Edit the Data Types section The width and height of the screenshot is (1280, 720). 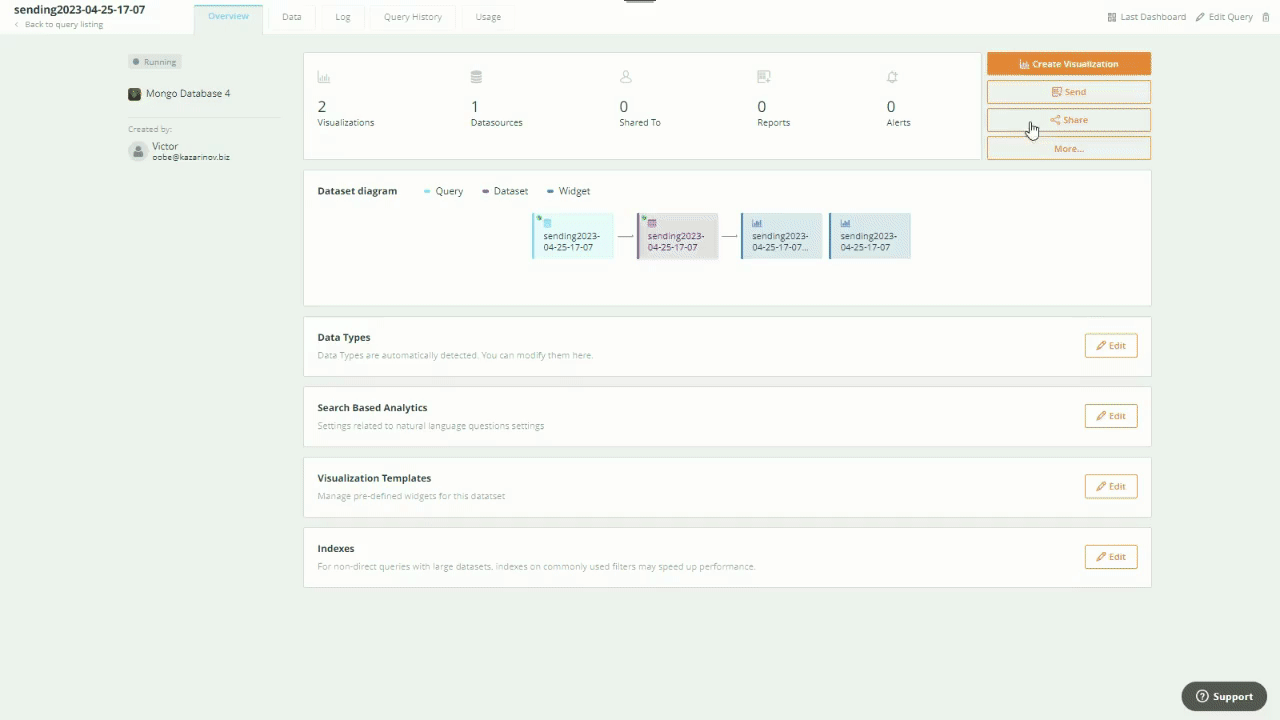1110,346
